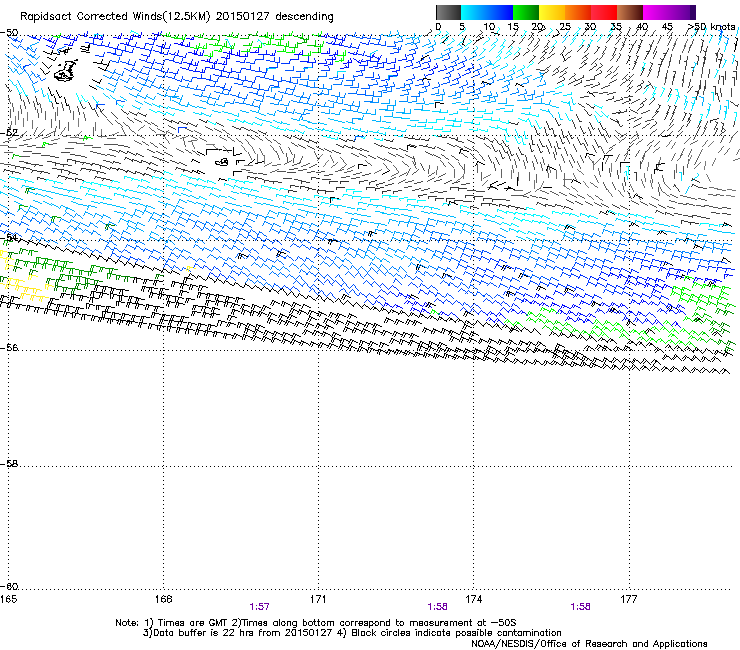Pick the green 15–20 knots legend swatch
The image size is (740, 650).
pos(526,12)
